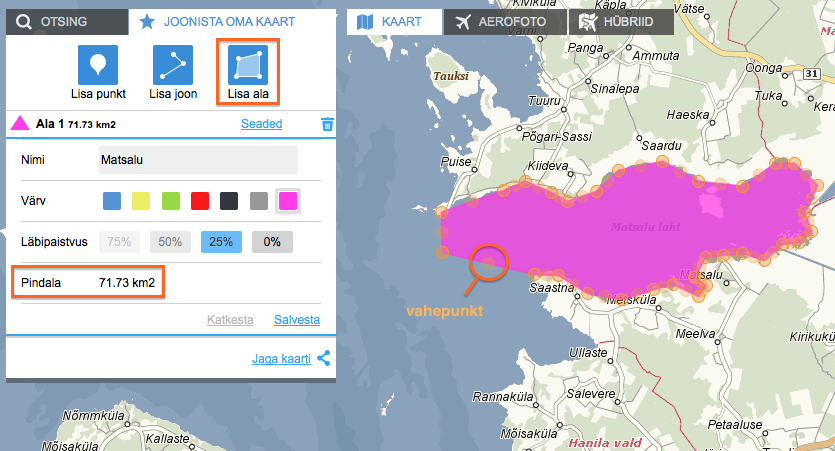Set transparency to 0%
The image size is (835, 451).
click(x=272, y=241)
